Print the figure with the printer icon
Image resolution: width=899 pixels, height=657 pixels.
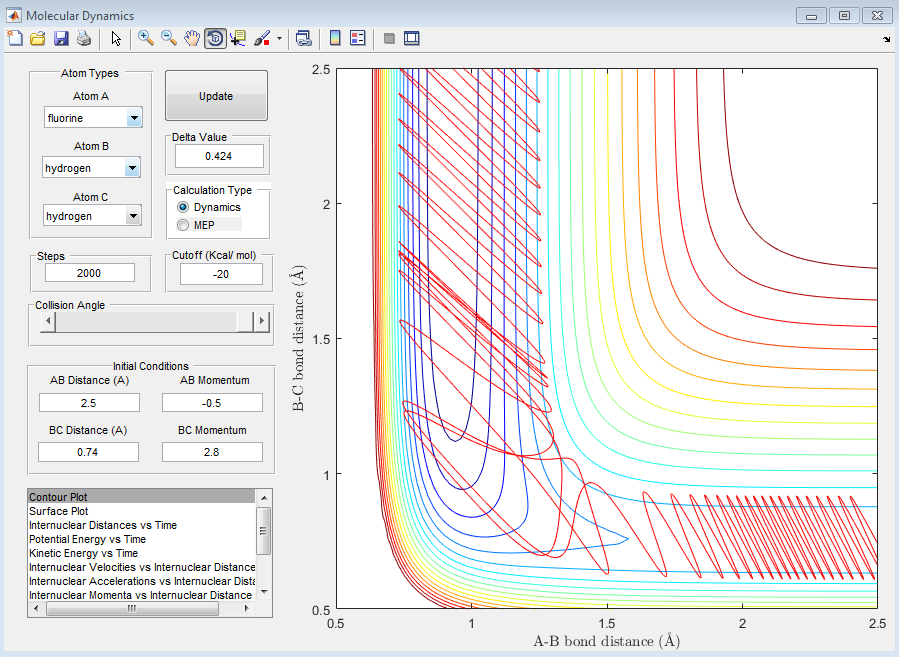coord(84,38)
